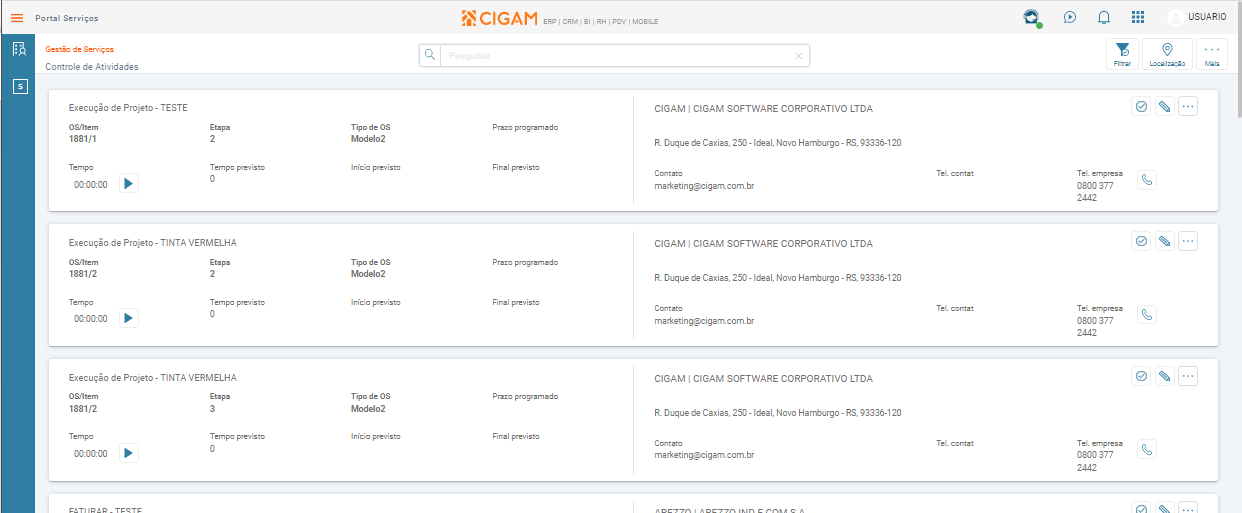The height and width of the screenshot is (513, 1242).
Task: Open the apps grid launcher
Action: click(x=1138, y=17)
